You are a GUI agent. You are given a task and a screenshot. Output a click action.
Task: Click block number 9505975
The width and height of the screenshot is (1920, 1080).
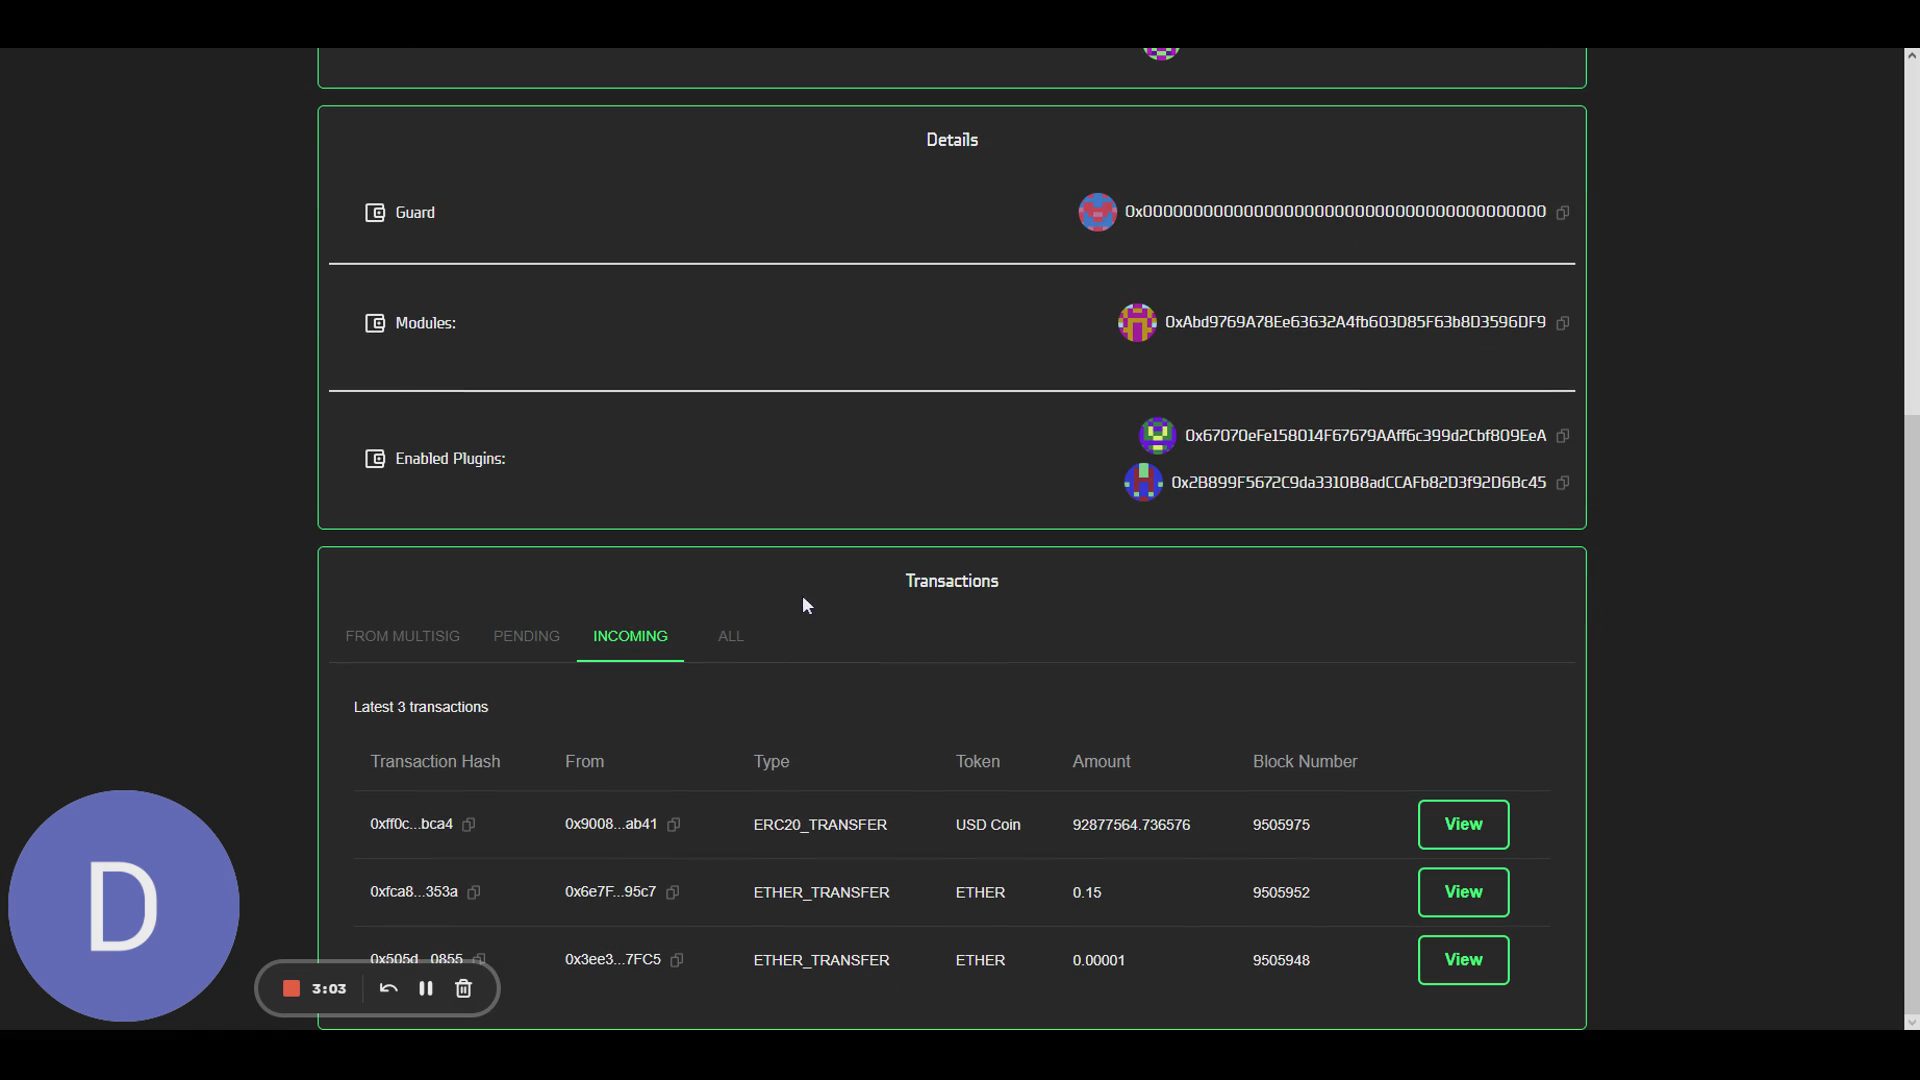(1281, 825)
